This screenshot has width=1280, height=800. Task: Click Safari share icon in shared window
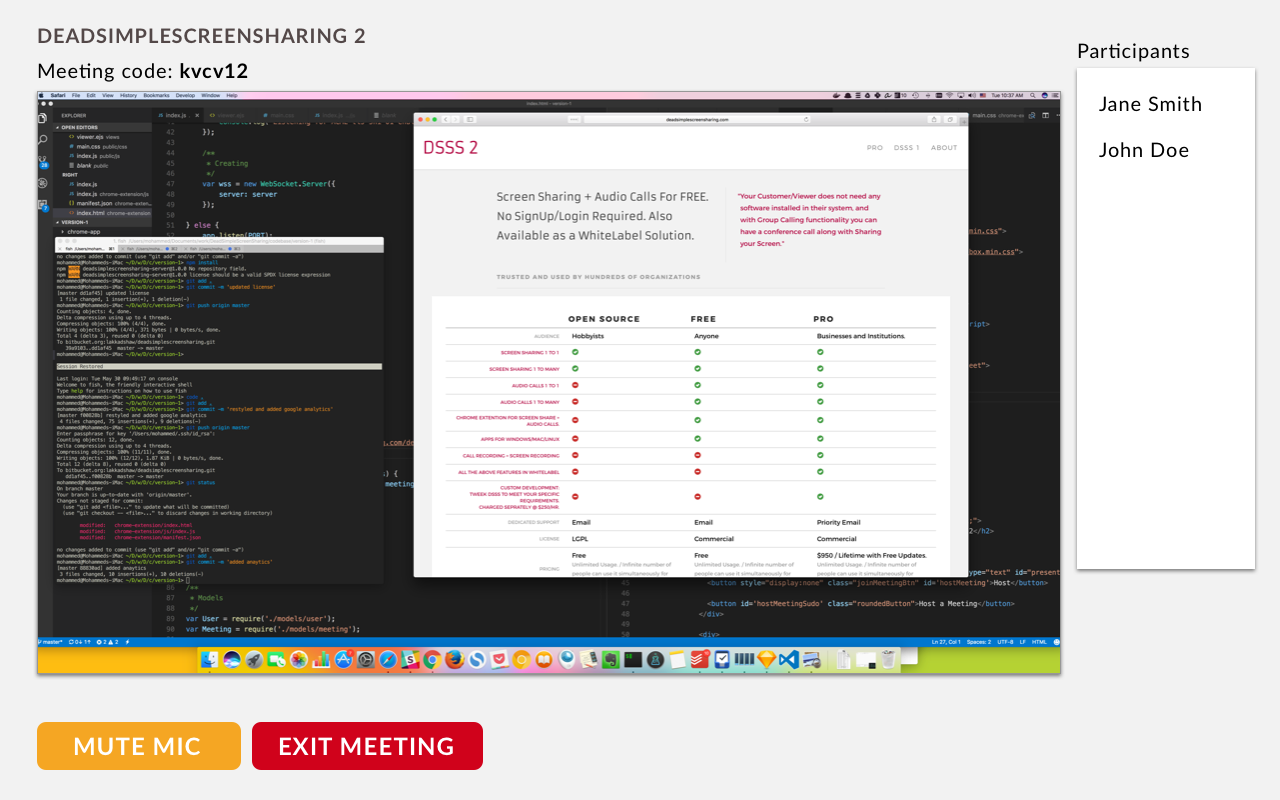pyautogui.click(x=935, y=119)
